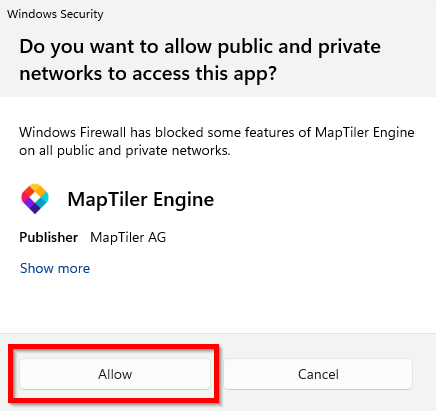This screenshot has width=436, height=411.
Task: Select the MapTiler AG publisher name
Action: [128, 237]
